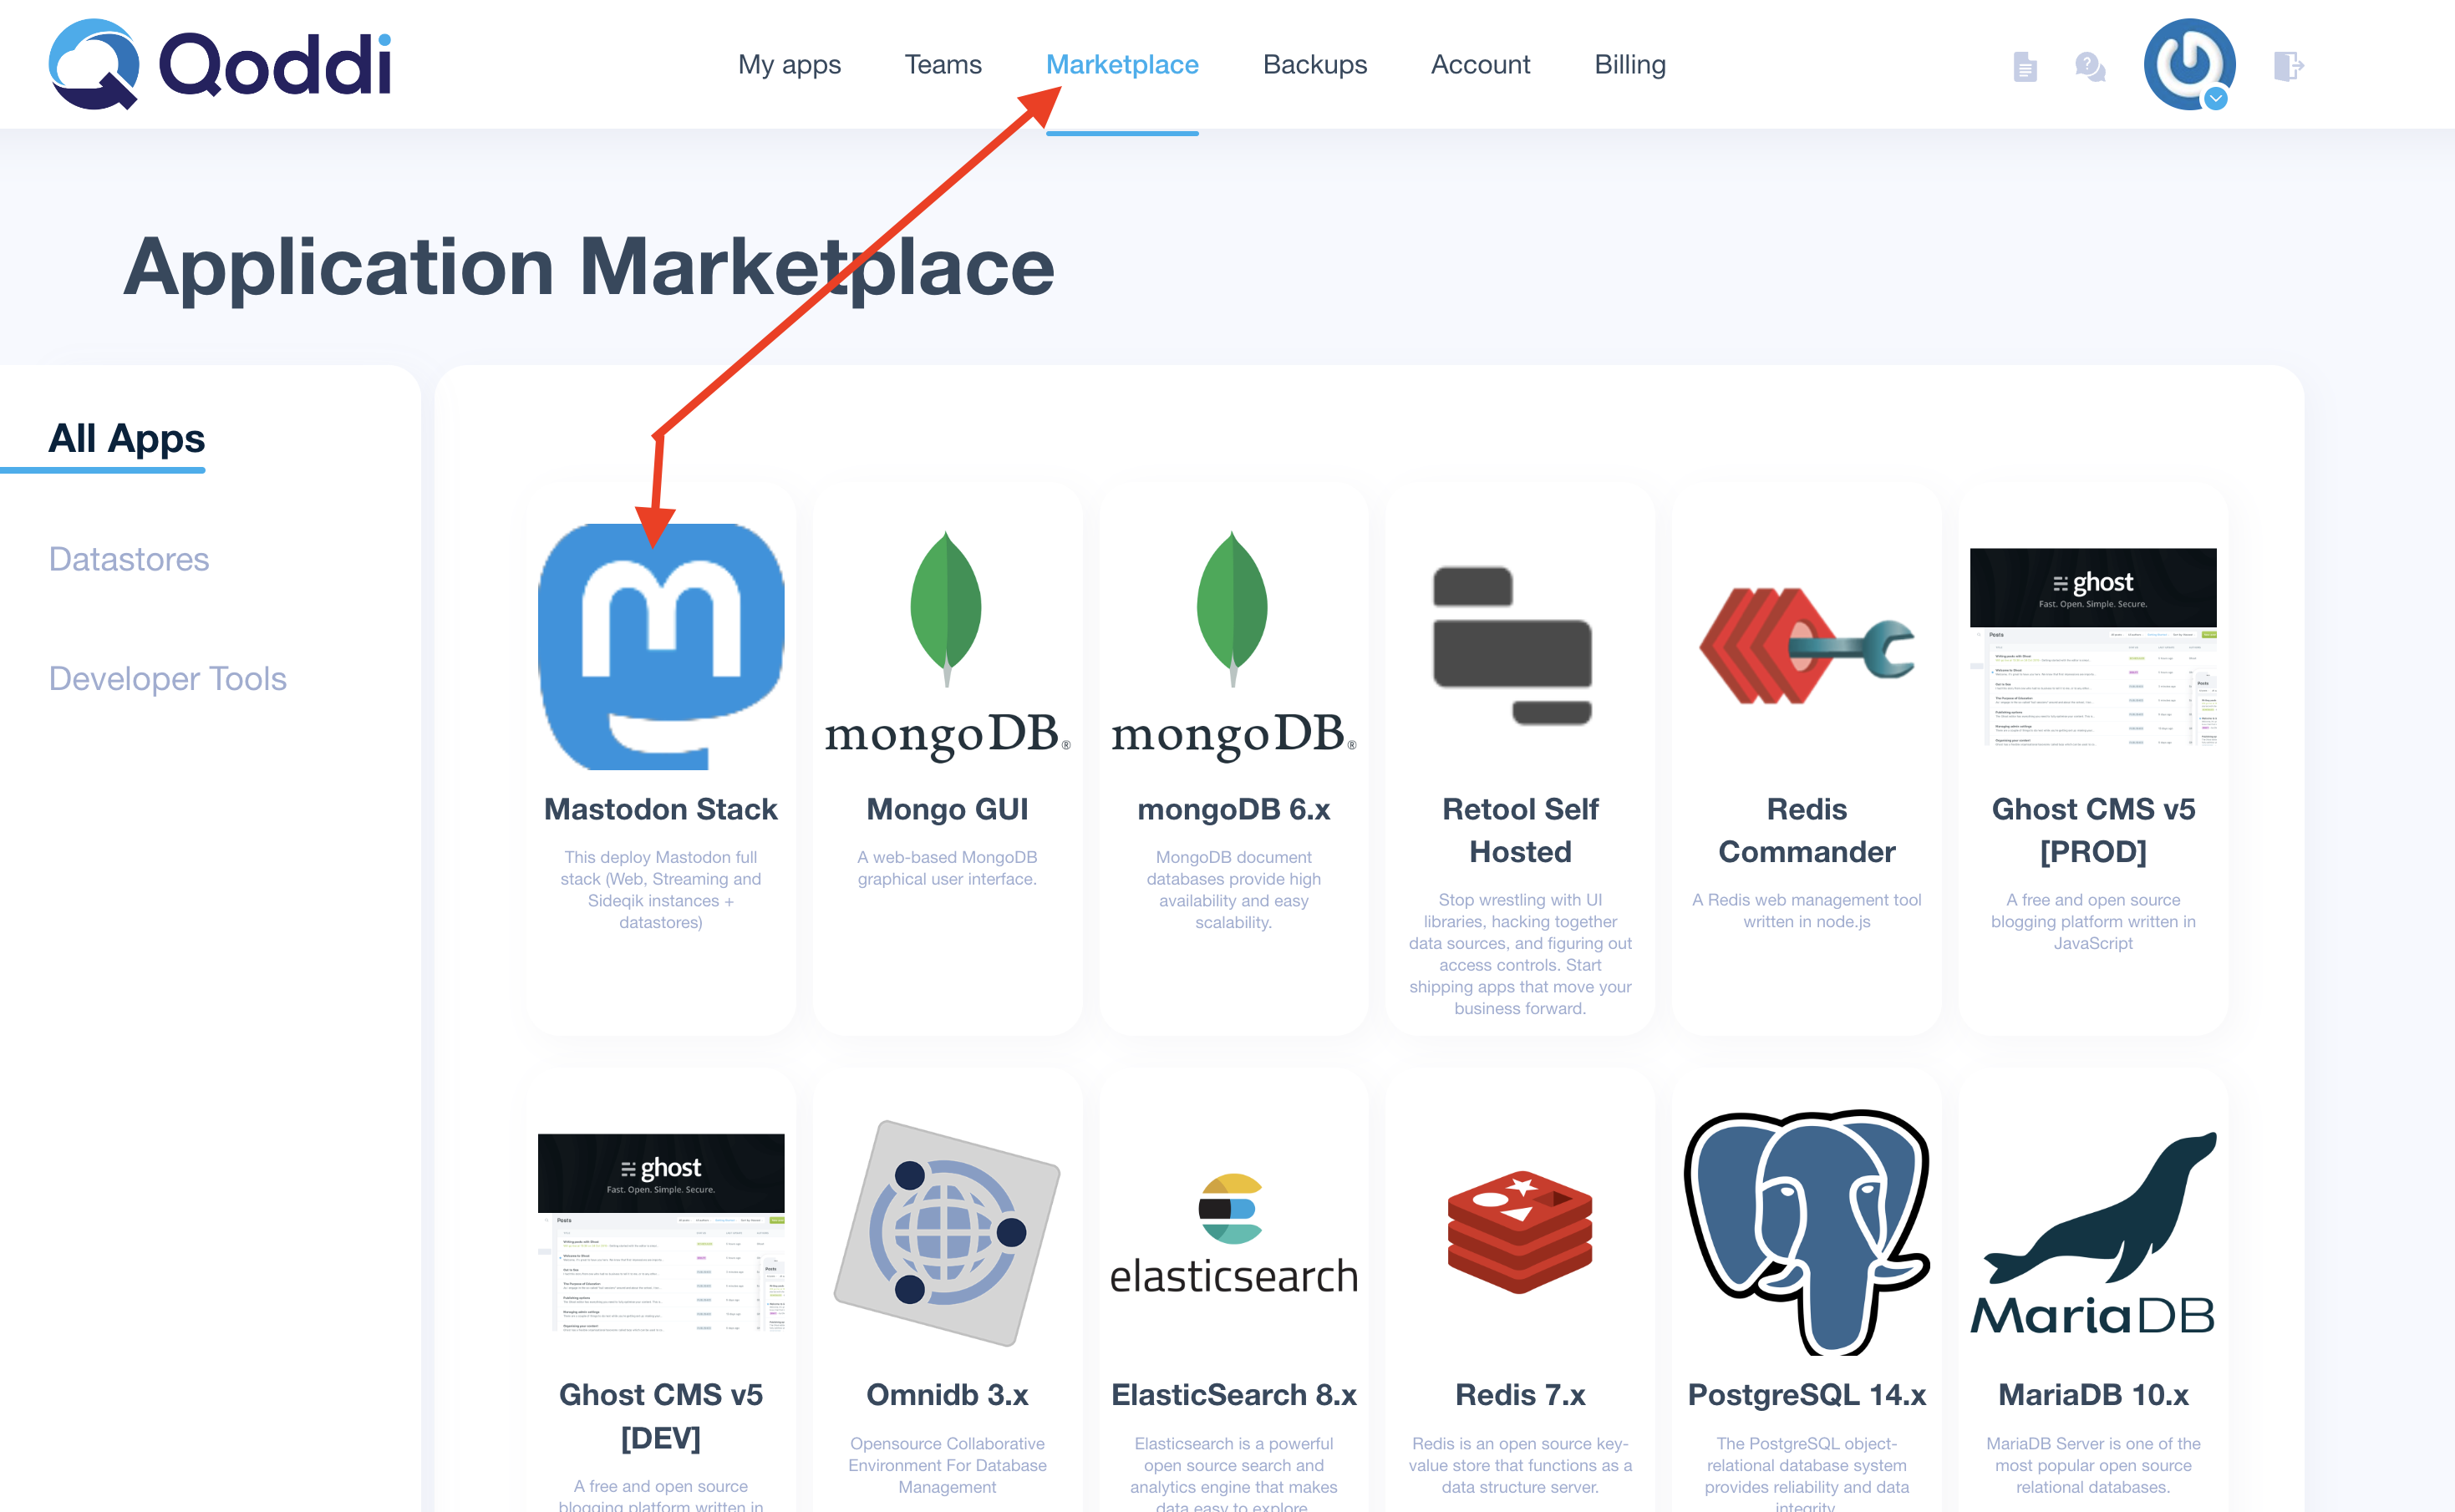
Task: Filter by Developer Tools category
Action: click(168, 679)
